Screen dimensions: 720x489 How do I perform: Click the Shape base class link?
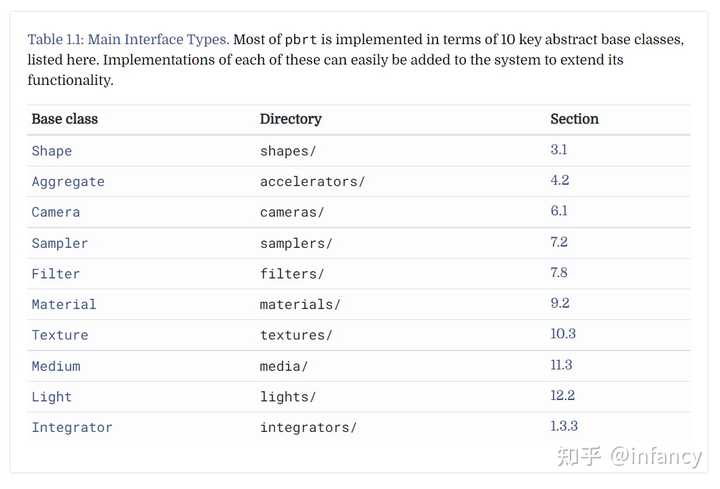pyautogui.click(x=52, y=151)
